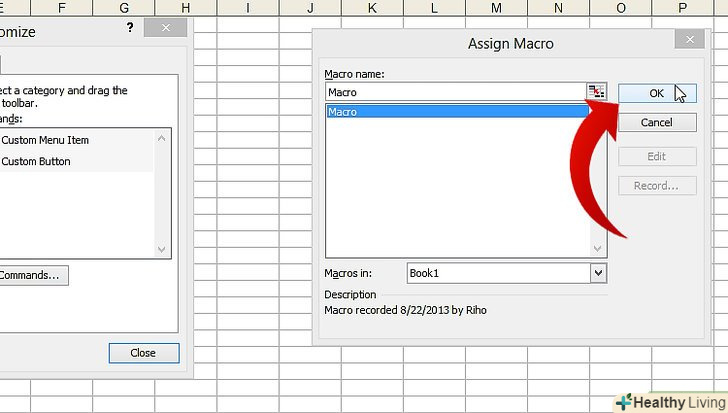Click the Record... button
The width and height of the screenshot is (728, 413).
(657, 186)
